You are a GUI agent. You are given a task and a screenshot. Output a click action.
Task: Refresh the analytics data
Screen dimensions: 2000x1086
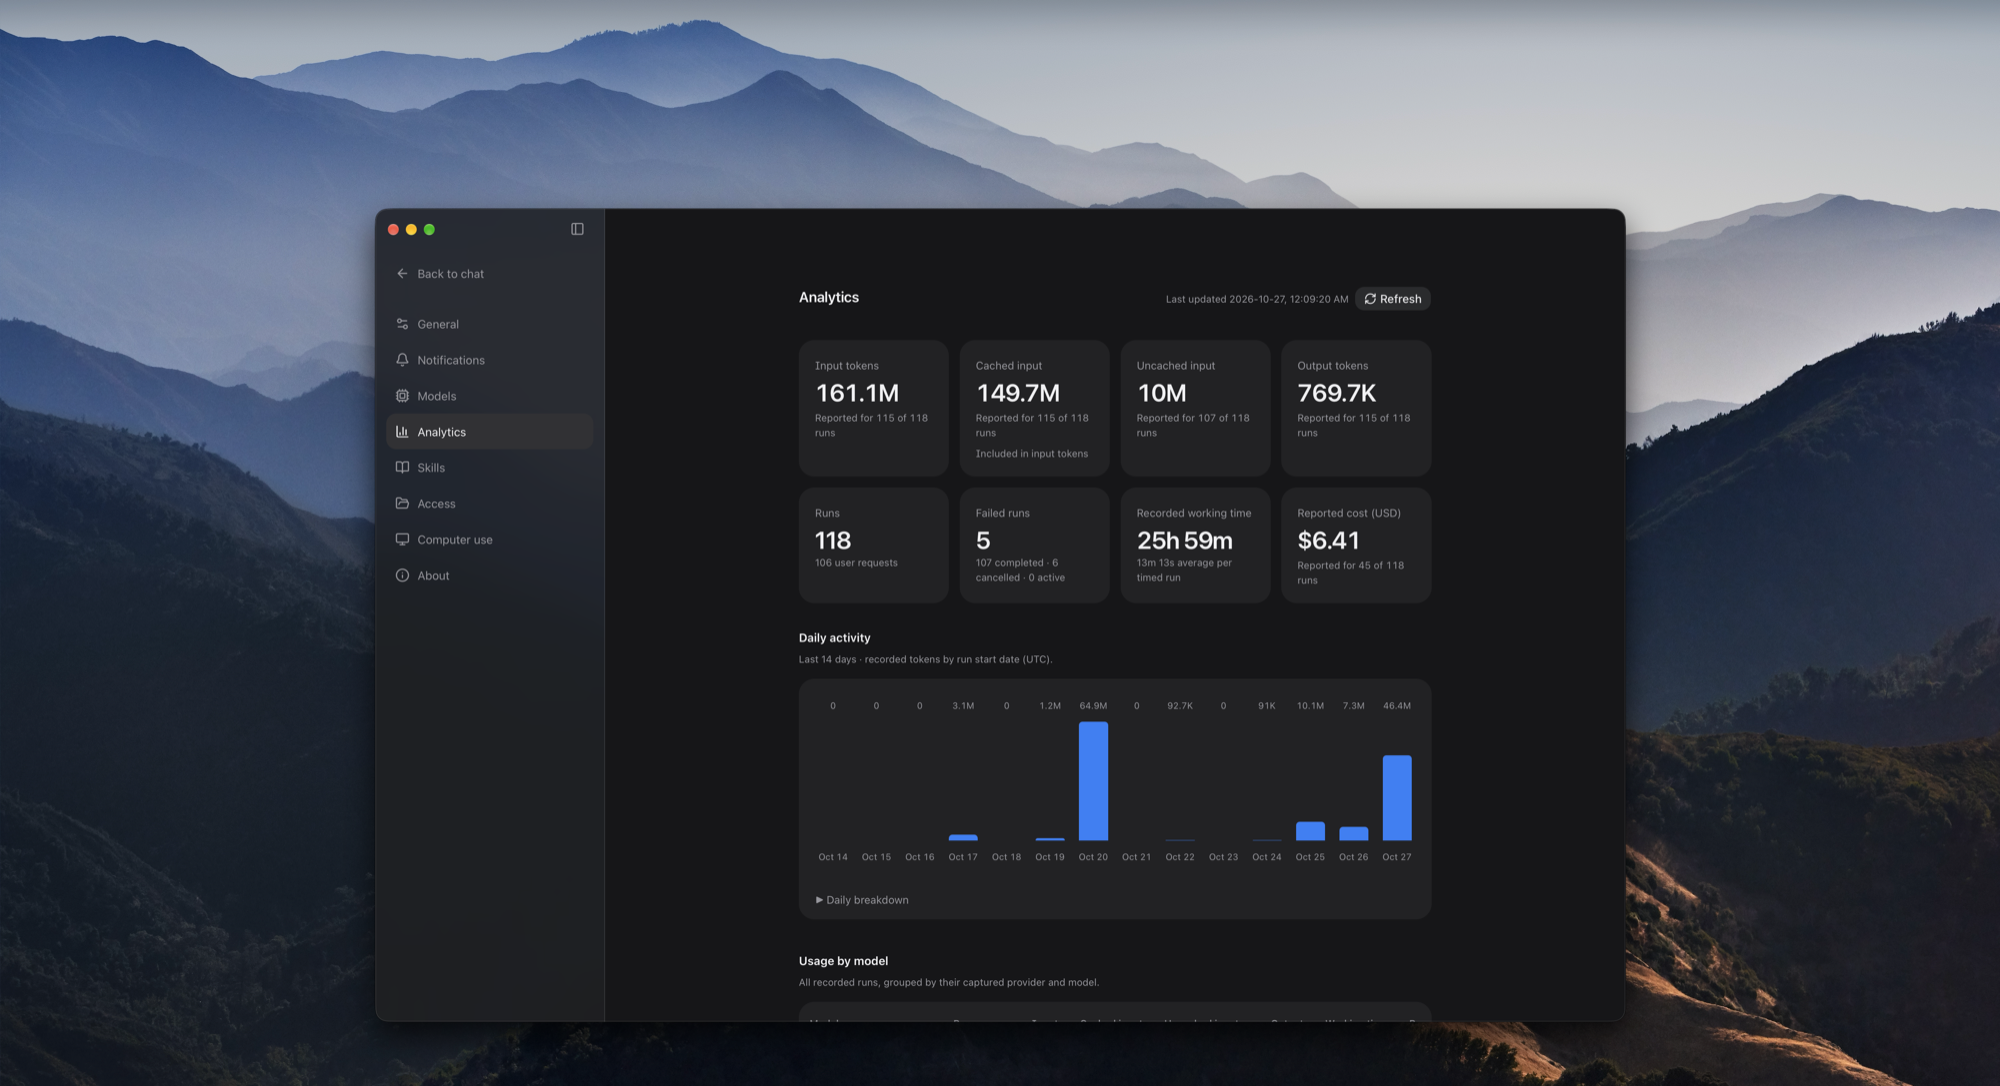tap(1392, 299)
